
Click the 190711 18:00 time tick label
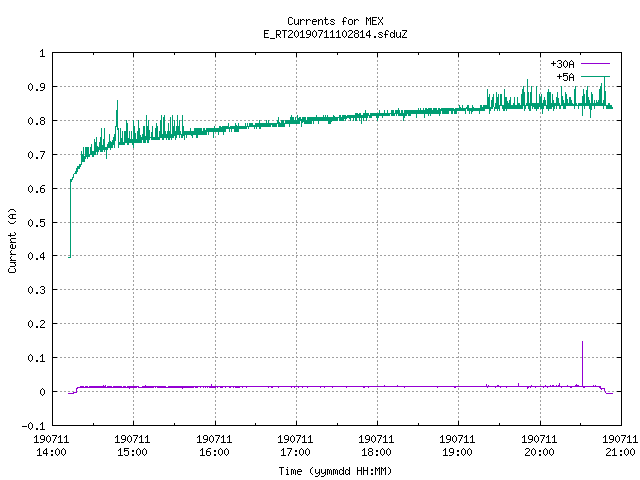[376, 446]
